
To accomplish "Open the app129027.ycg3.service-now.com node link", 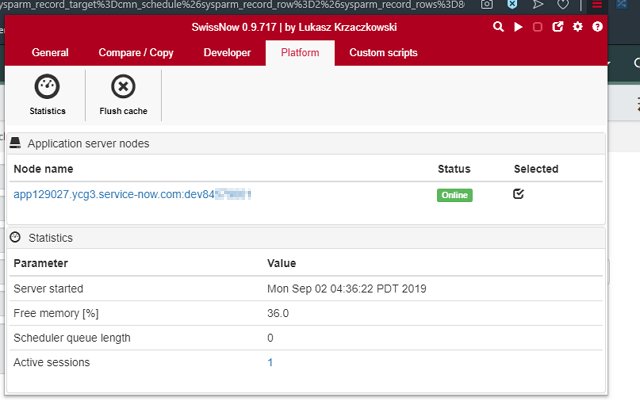I will (x=132, y=194).
